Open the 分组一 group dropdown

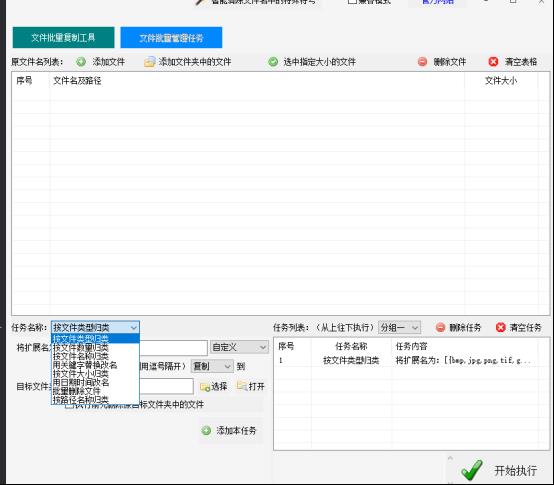tap(399, 327)
